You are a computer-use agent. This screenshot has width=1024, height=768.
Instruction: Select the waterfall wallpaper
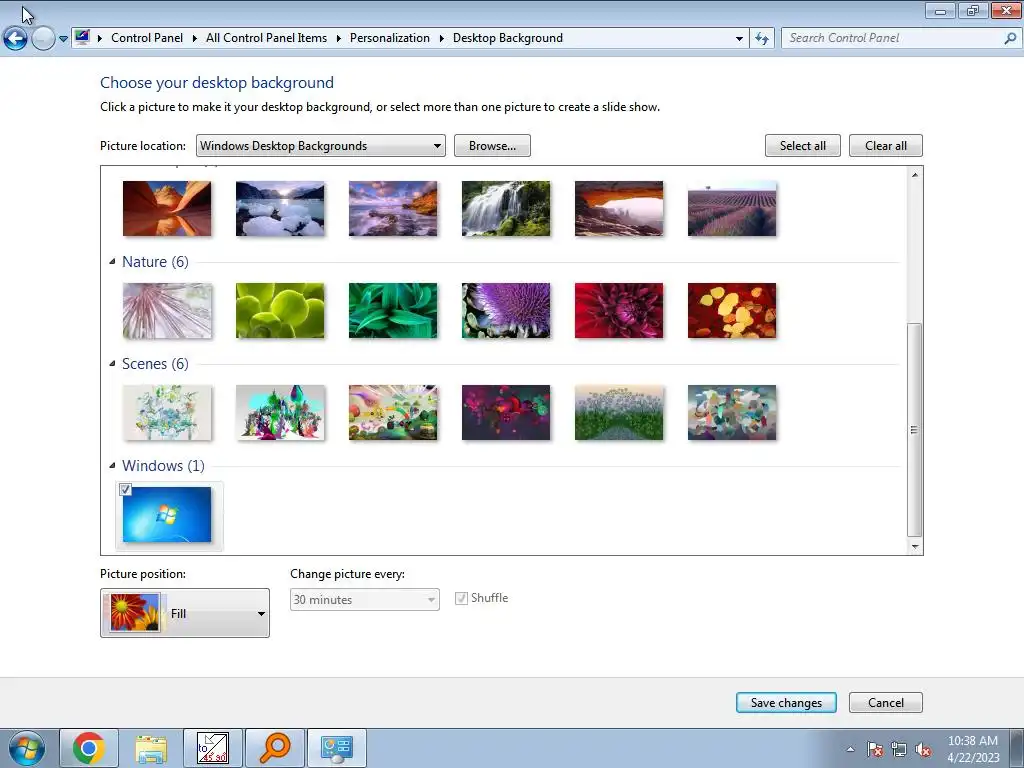(506, 208)
